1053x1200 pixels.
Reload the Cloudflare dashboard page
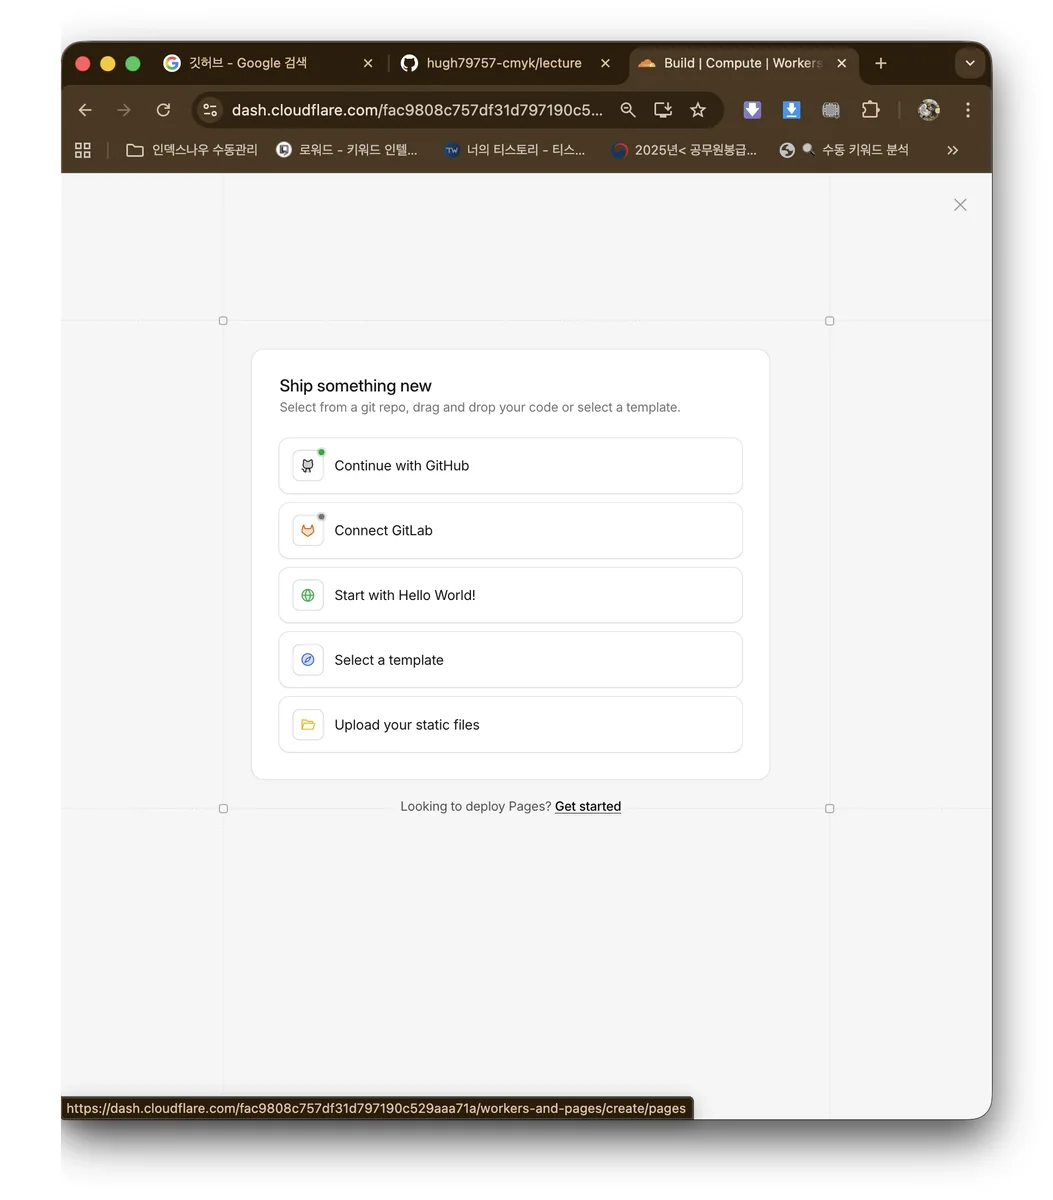coord(163,110)
